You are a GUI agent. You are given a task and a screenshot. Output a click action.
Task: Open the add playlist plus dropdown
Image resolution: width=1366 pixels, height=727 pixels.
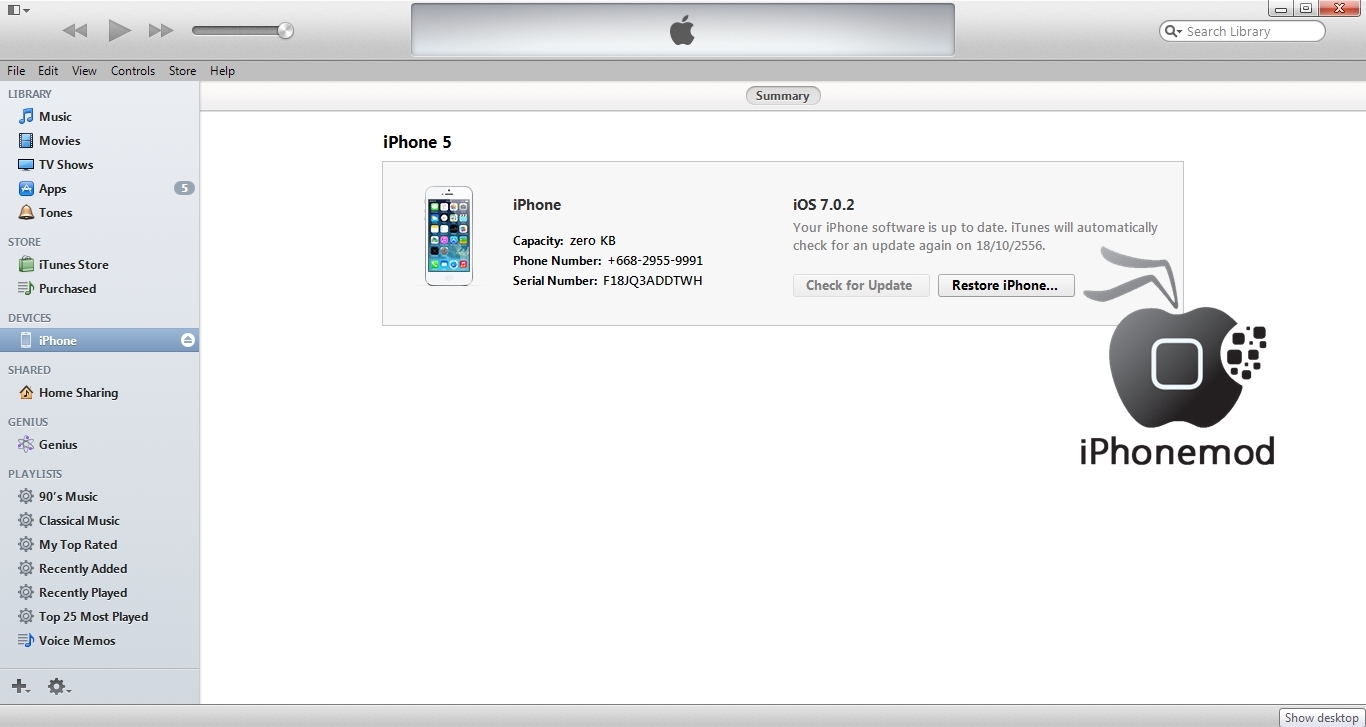20,686
